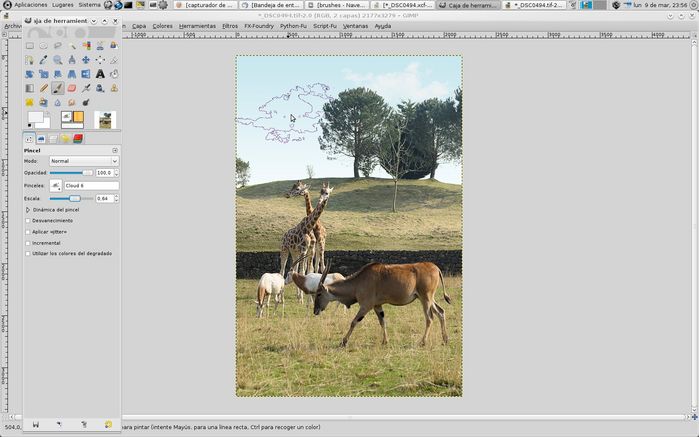Open the FX-Foundry menu
Screen dimensions: 699x437
(259, 26)
